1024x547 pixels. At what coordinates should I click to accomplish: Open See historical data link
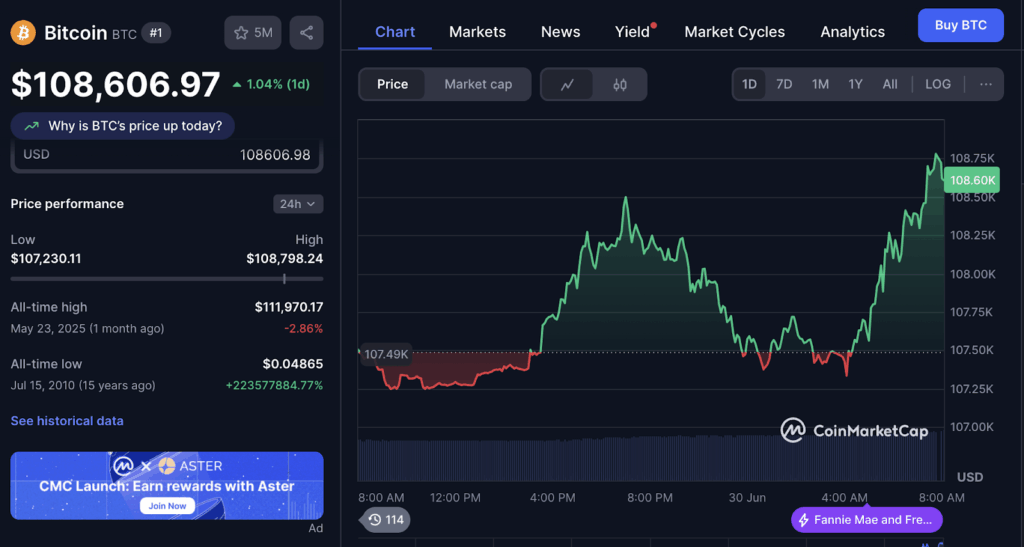(67, 421)
